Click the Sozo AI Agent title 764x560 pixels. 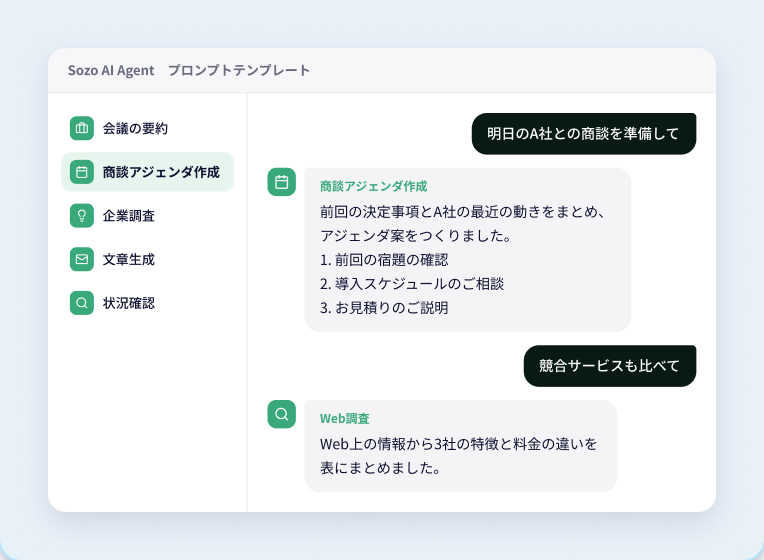pyautogui.click(x=111, y=71)
